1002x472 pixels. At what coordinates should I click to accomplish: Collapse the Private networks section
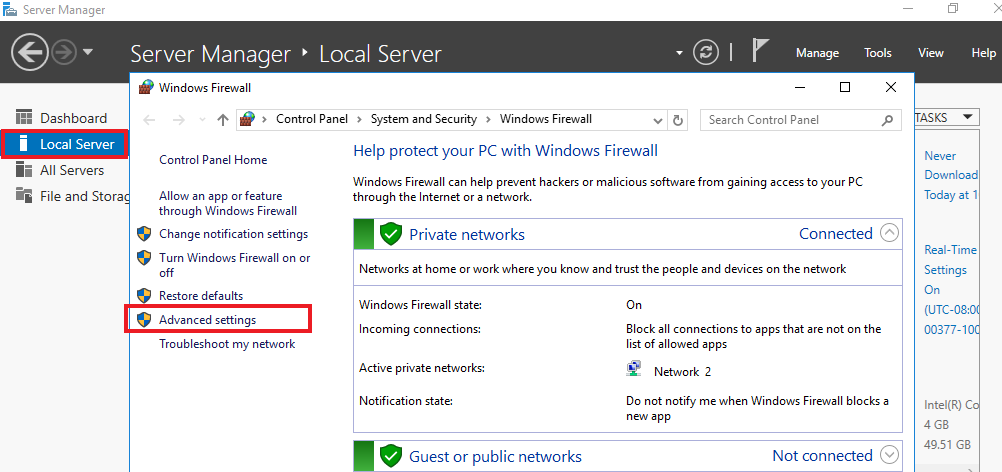tap(889, 234)
